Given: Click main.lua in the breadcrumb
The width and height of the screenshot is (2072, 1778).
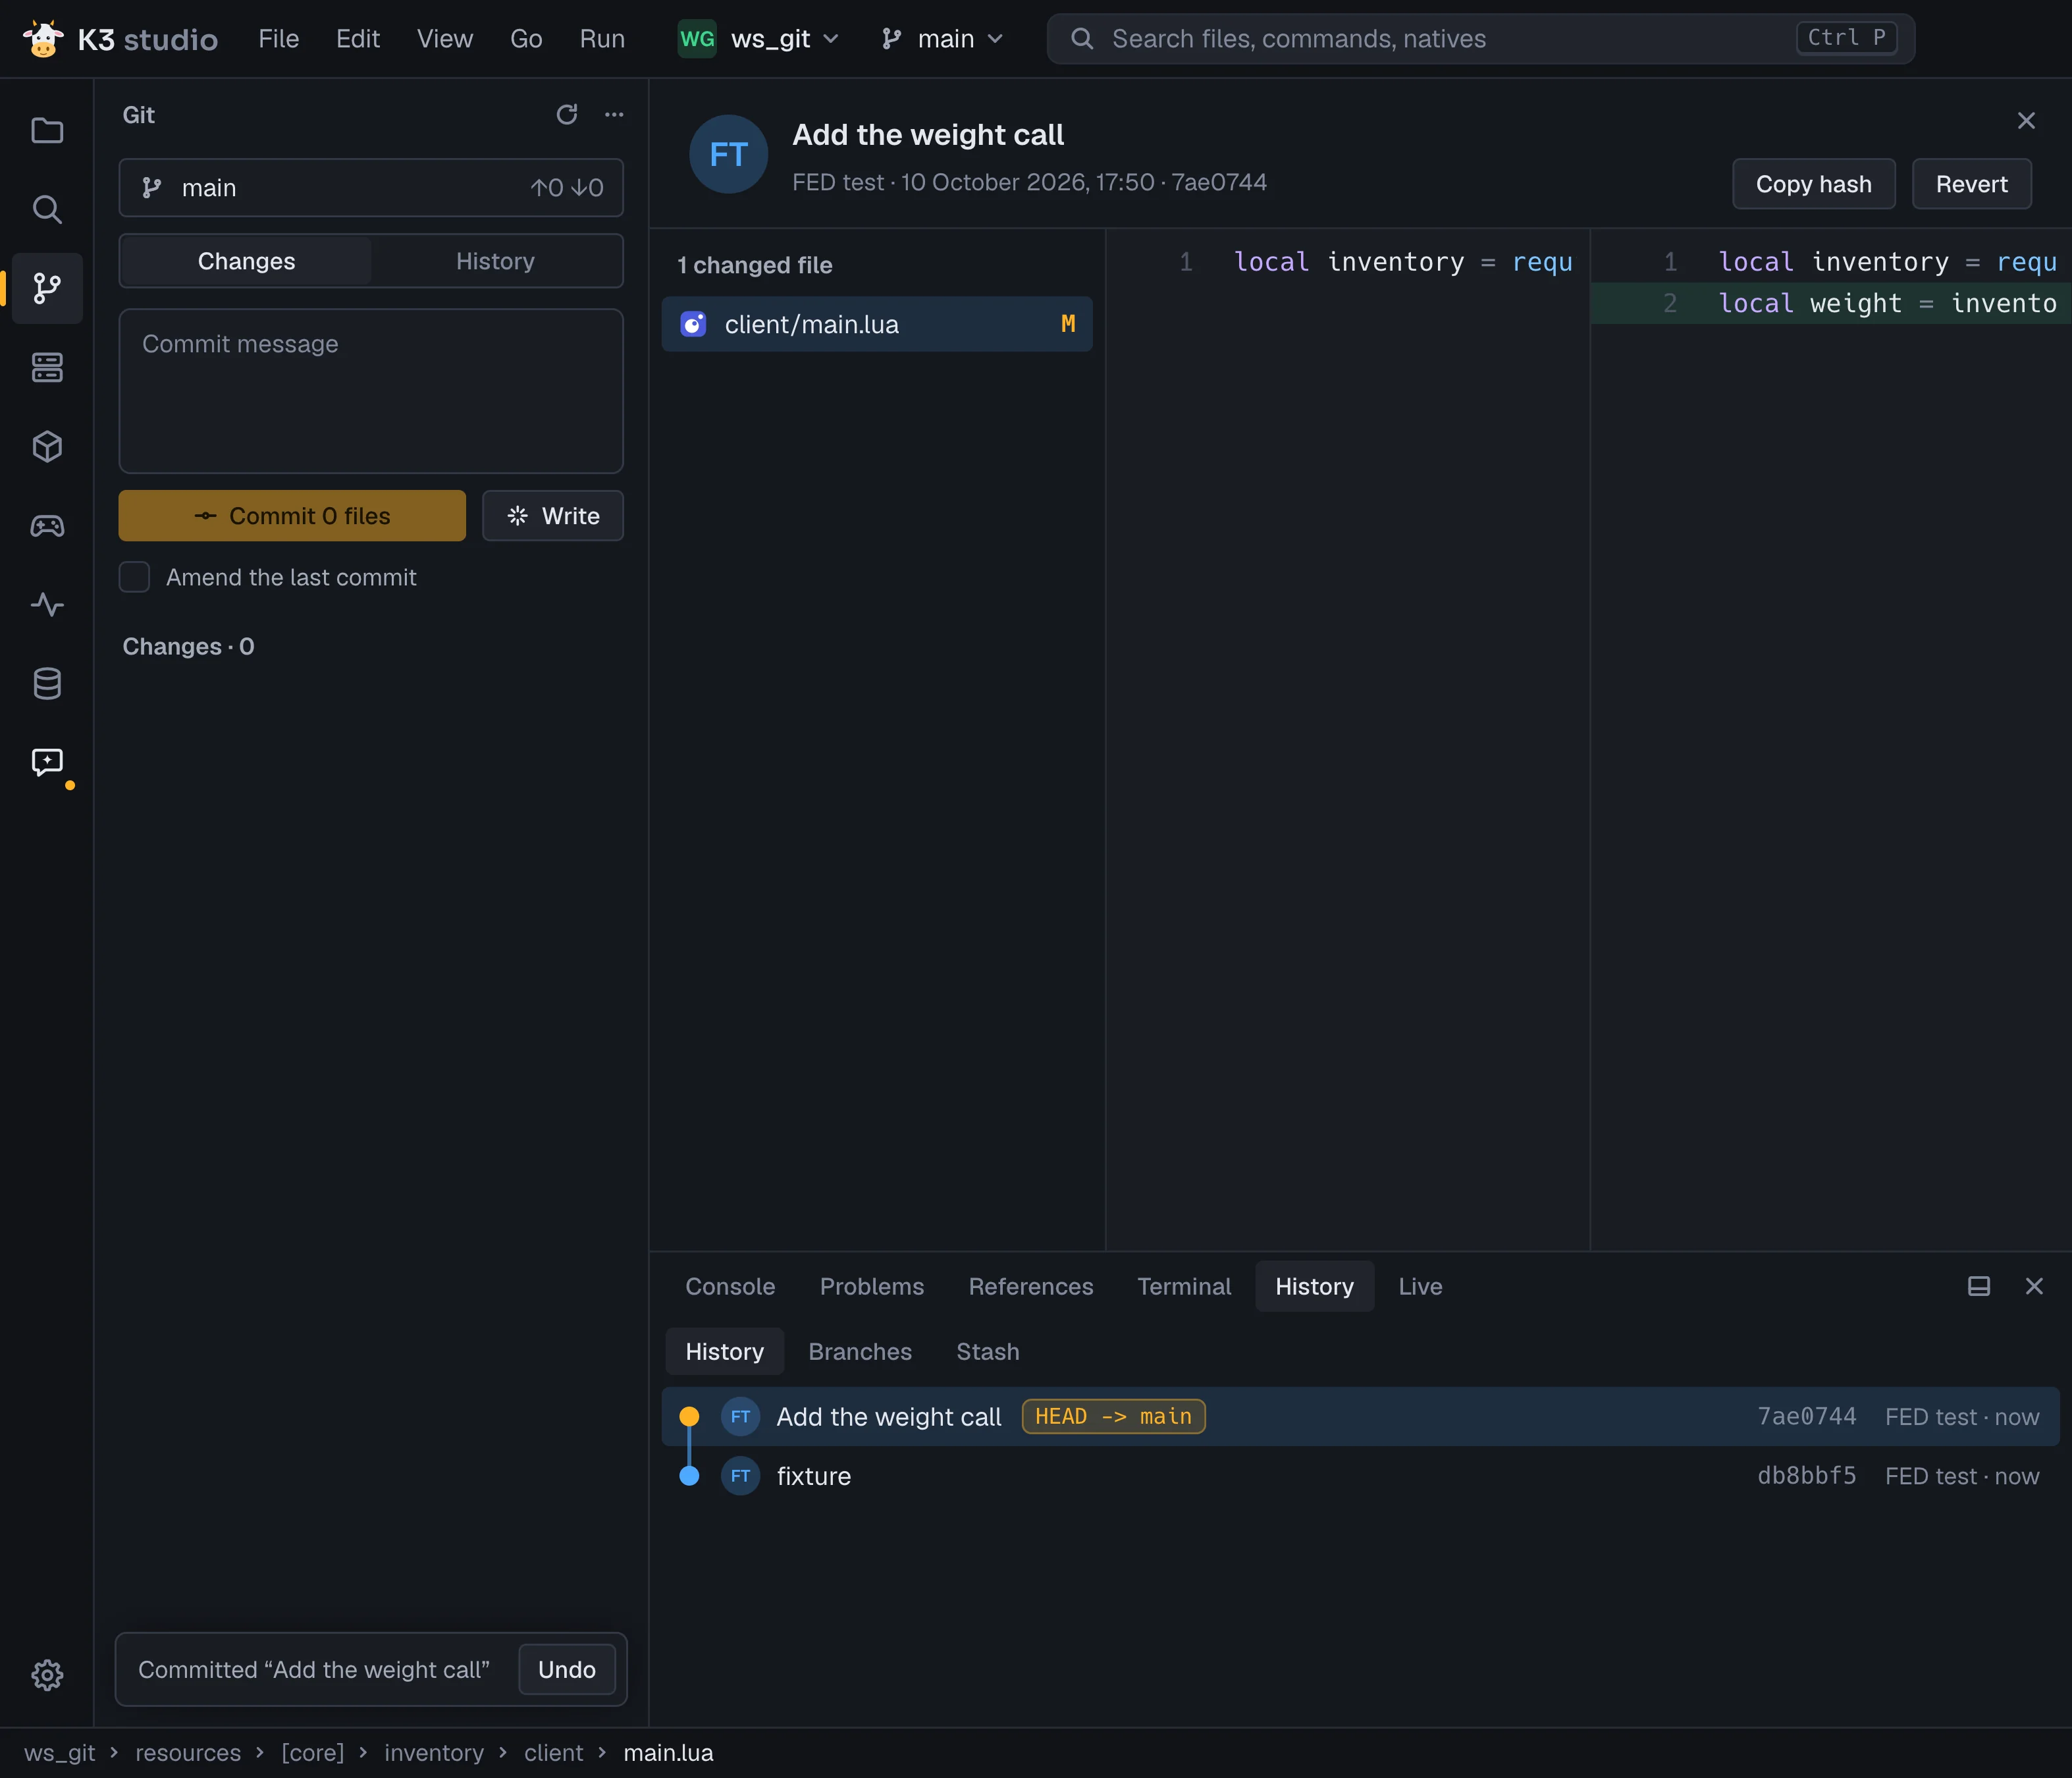Looking at the screenshot, I should (668, 1752).
